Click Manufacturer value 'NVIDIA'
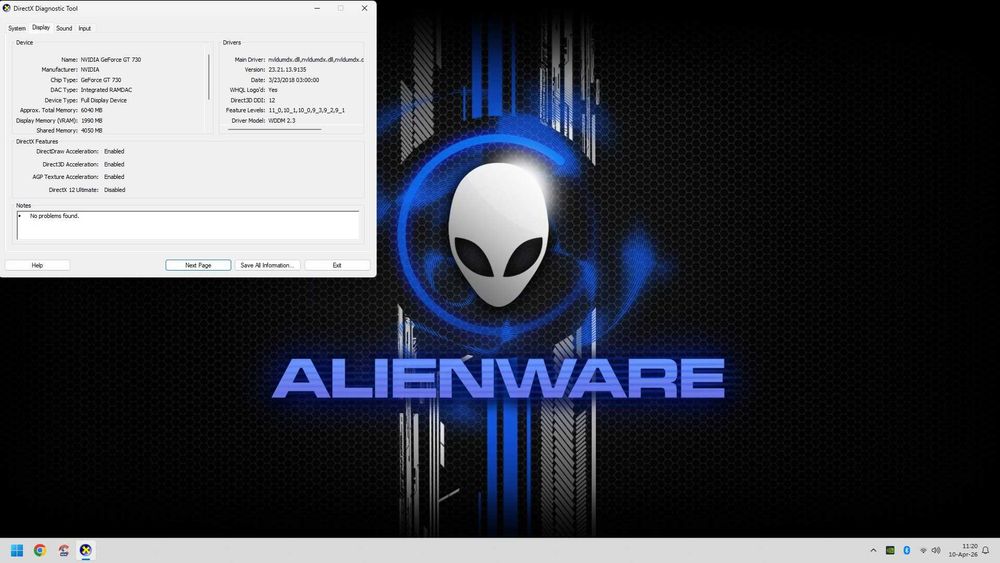This screenshot has width=1000, height=563. 90,69
